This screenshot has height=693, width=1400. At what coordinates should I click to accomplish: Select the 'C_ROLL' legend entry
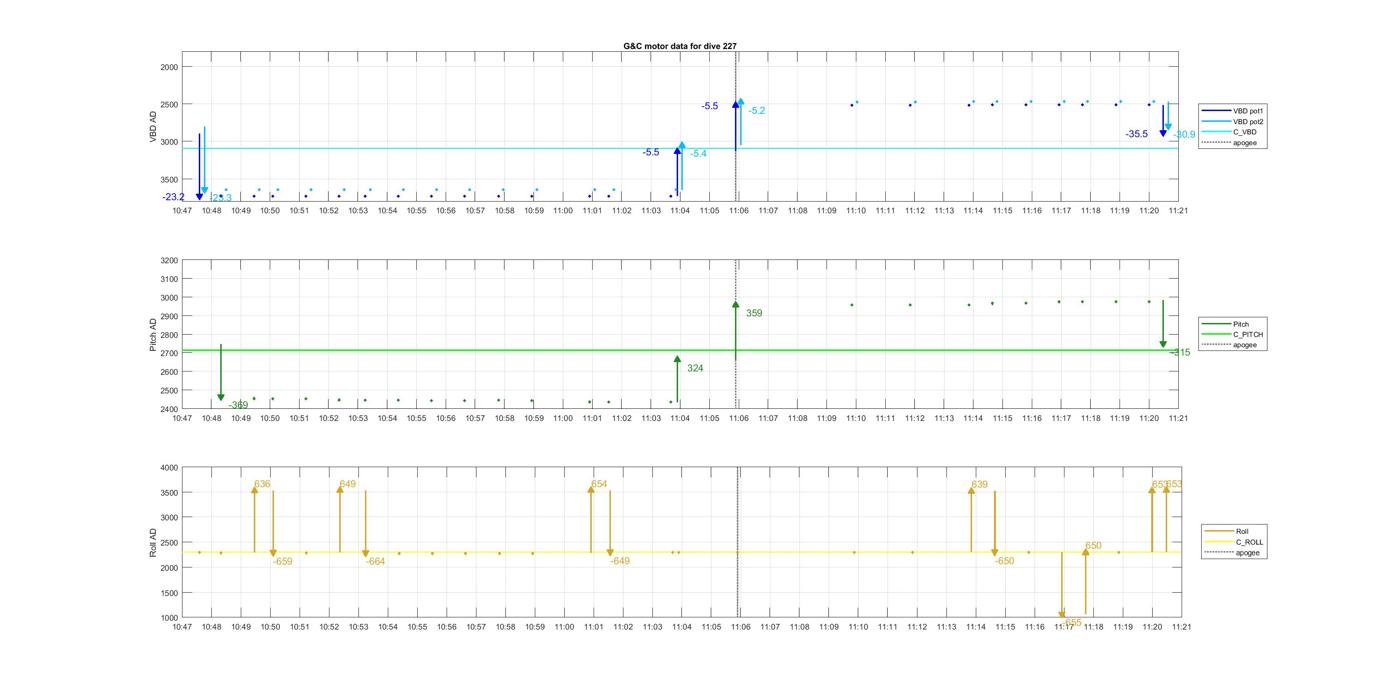1234,542
